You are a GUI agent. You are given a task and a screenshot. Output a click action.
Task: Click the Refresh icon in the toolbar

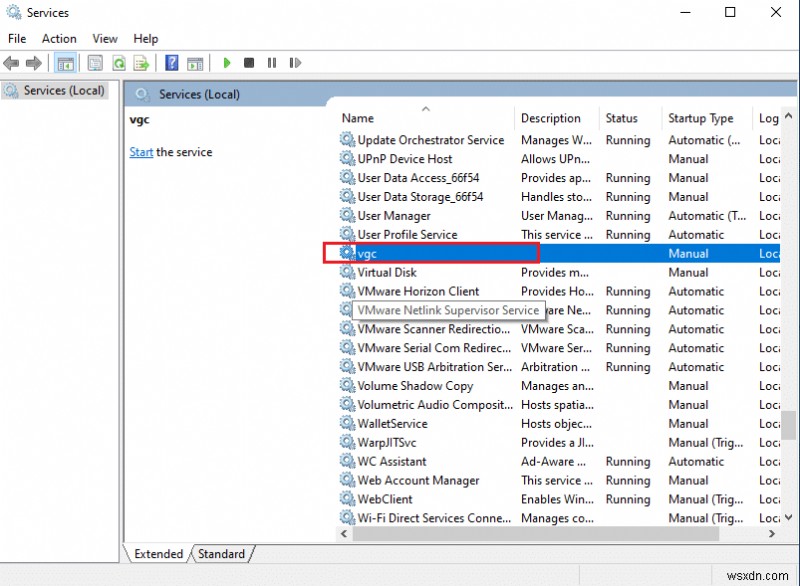118,63
